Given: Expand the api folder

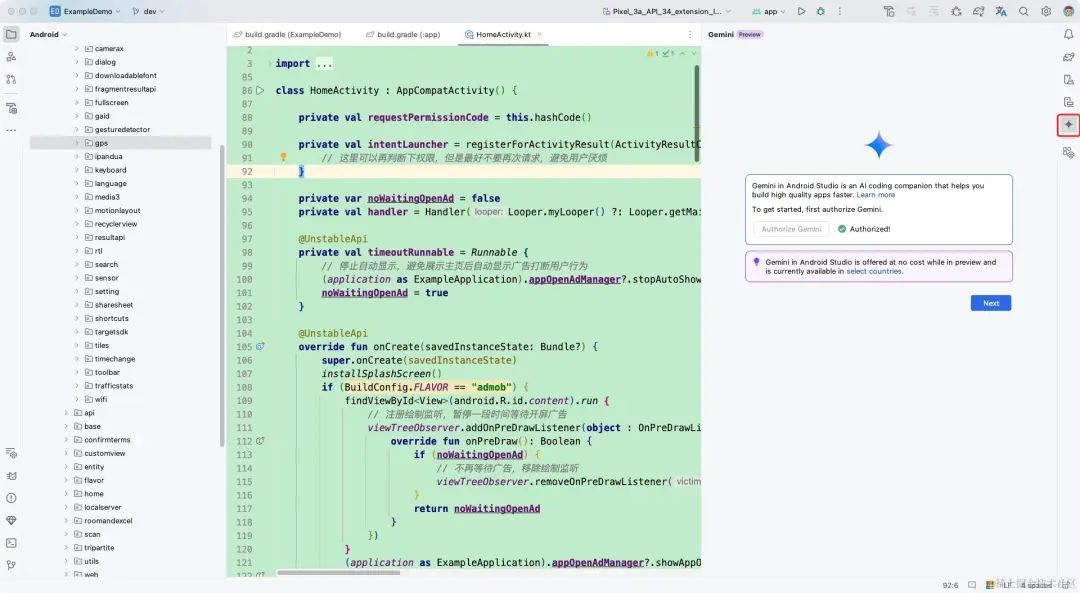Looking at the screenshot, I should [66, 413].
